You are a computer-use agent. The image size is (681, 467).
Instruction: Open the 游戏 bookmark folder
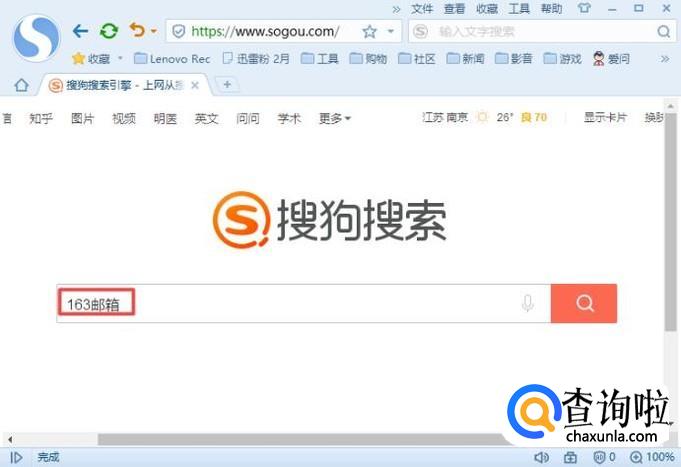coord(562,59)
